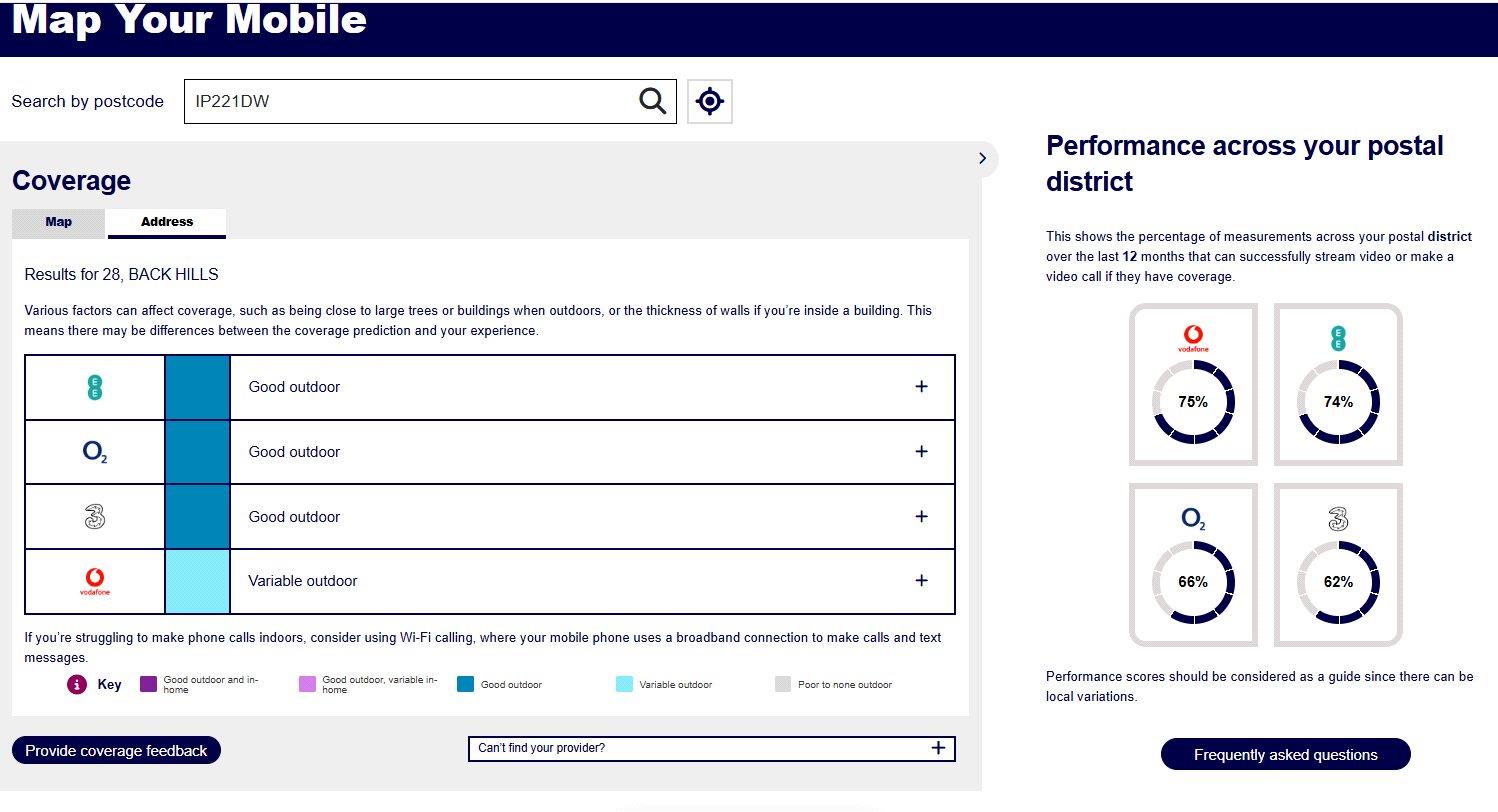1498x812 pixels.
Task: Click the Key info icon
Action: coord(76,685)
